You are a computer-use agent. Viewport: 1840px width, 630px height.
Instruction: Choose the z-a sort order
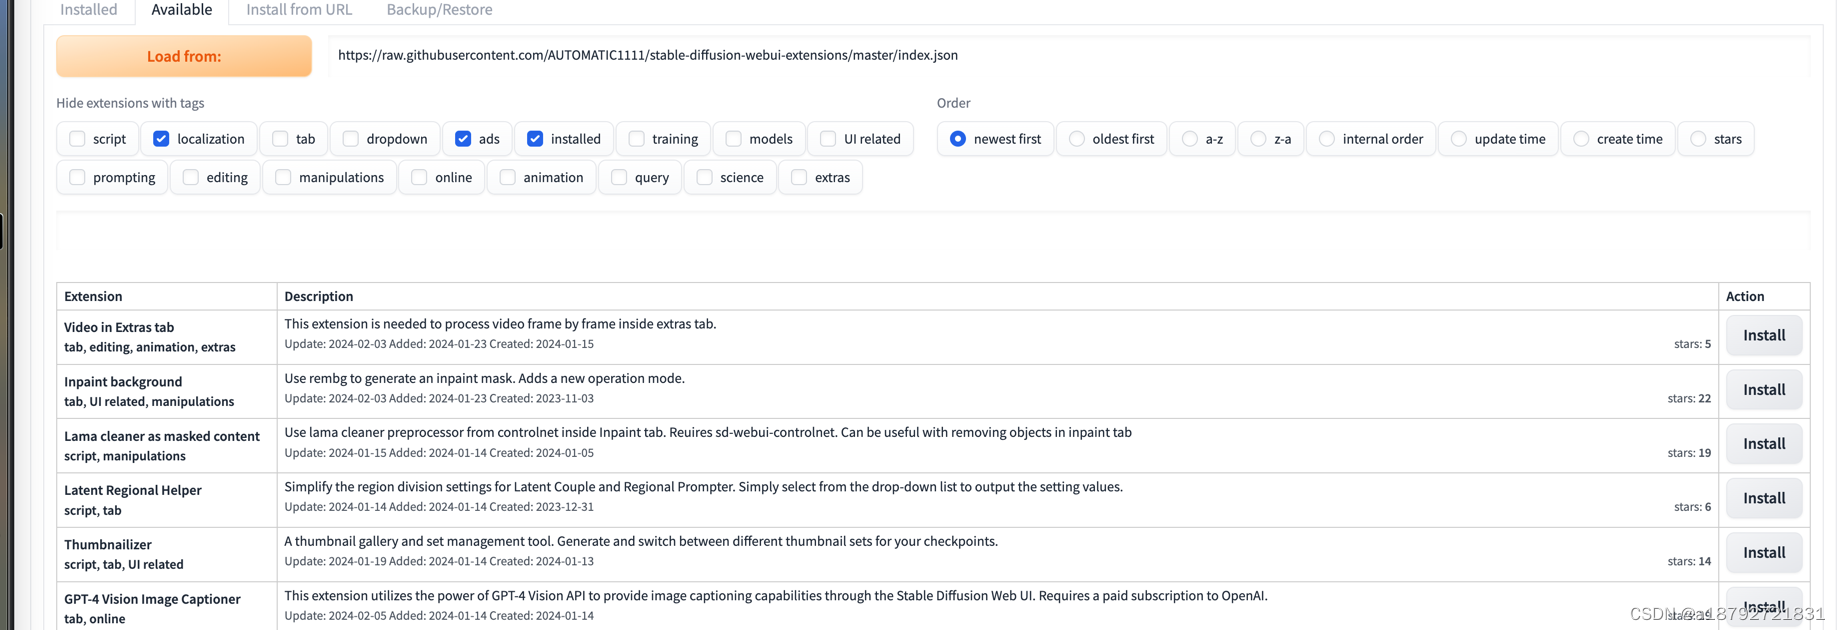[x=1259, y=139]
